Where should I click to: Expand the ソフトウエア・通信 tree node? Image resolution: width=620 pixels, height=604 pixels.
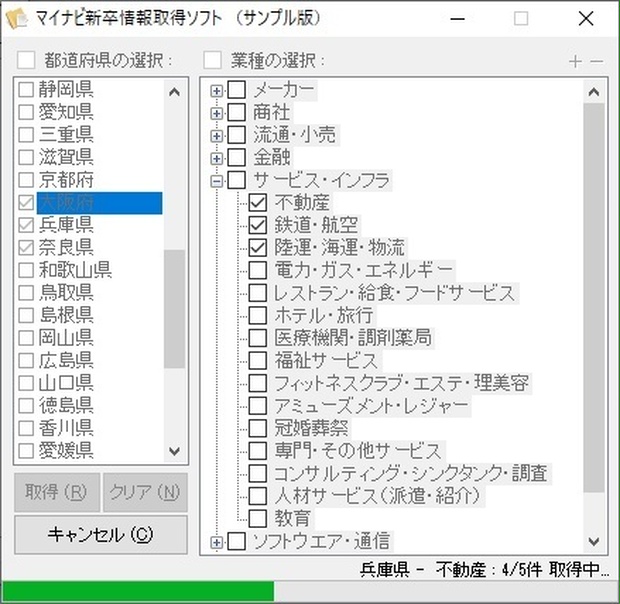(x=216, y=543)
